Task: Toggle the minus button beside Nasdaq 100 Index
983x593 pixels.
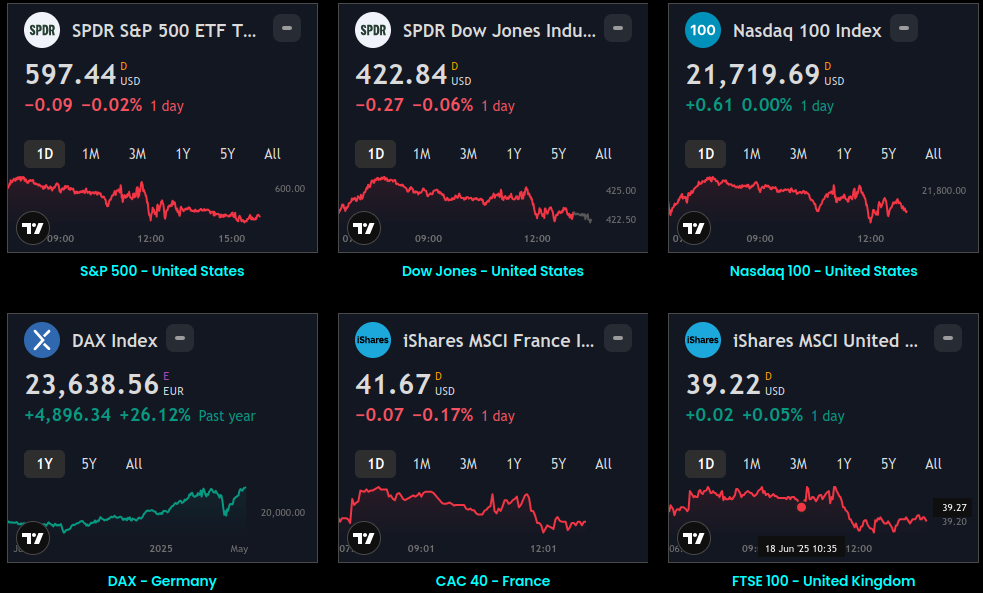Action: tap(904, 28)
